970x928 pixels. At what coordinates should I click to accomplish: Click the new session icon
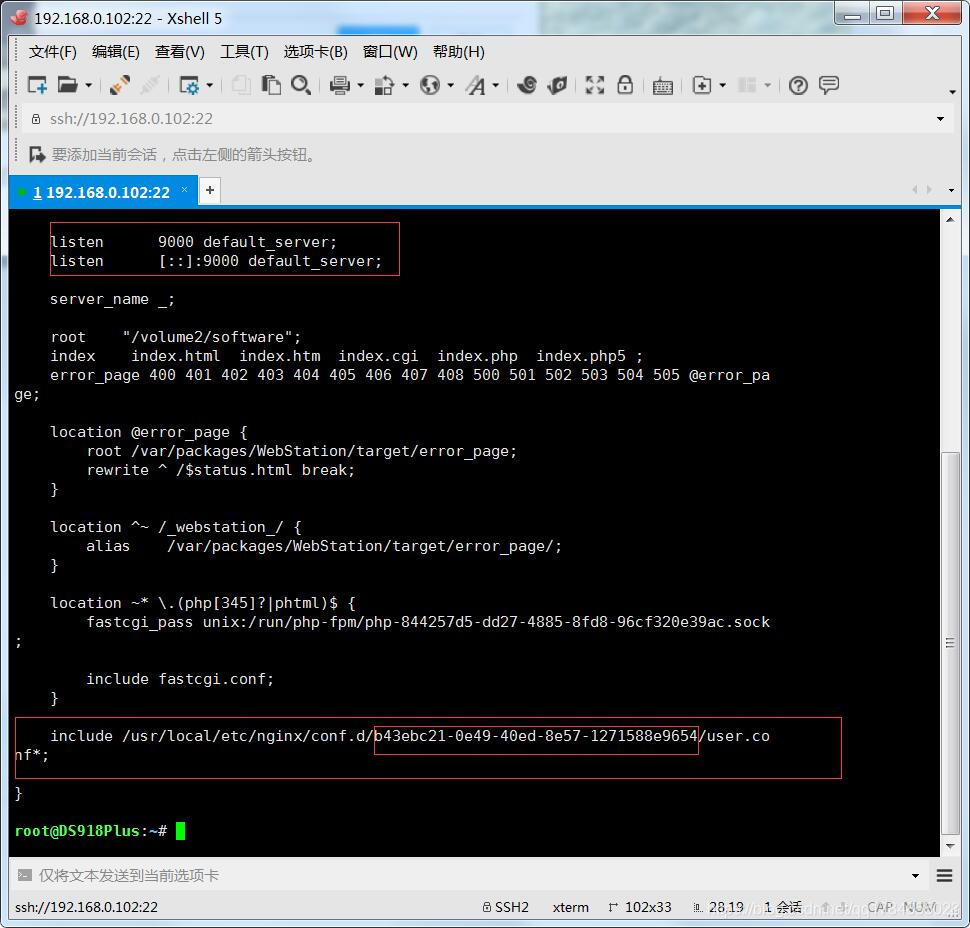pos(37,86)
